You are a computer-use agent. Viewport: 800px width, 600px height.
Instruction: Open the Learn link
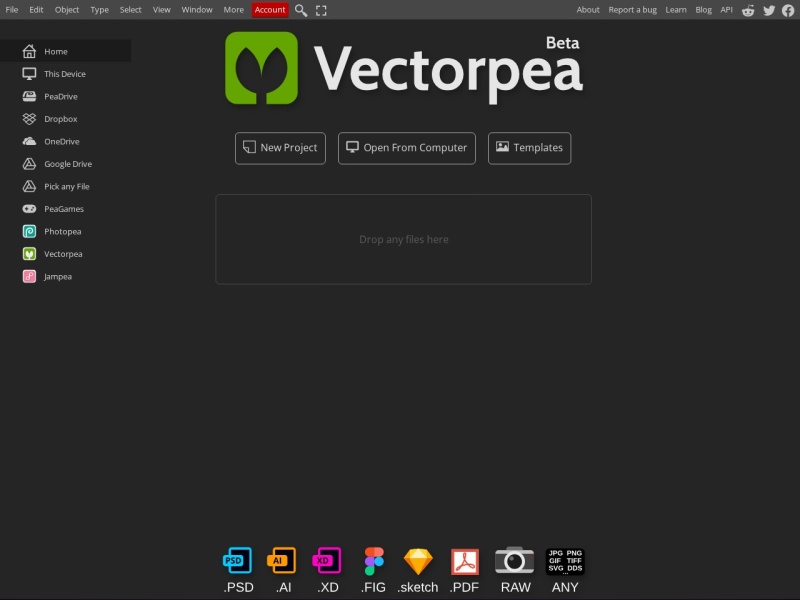pos(676,10)
